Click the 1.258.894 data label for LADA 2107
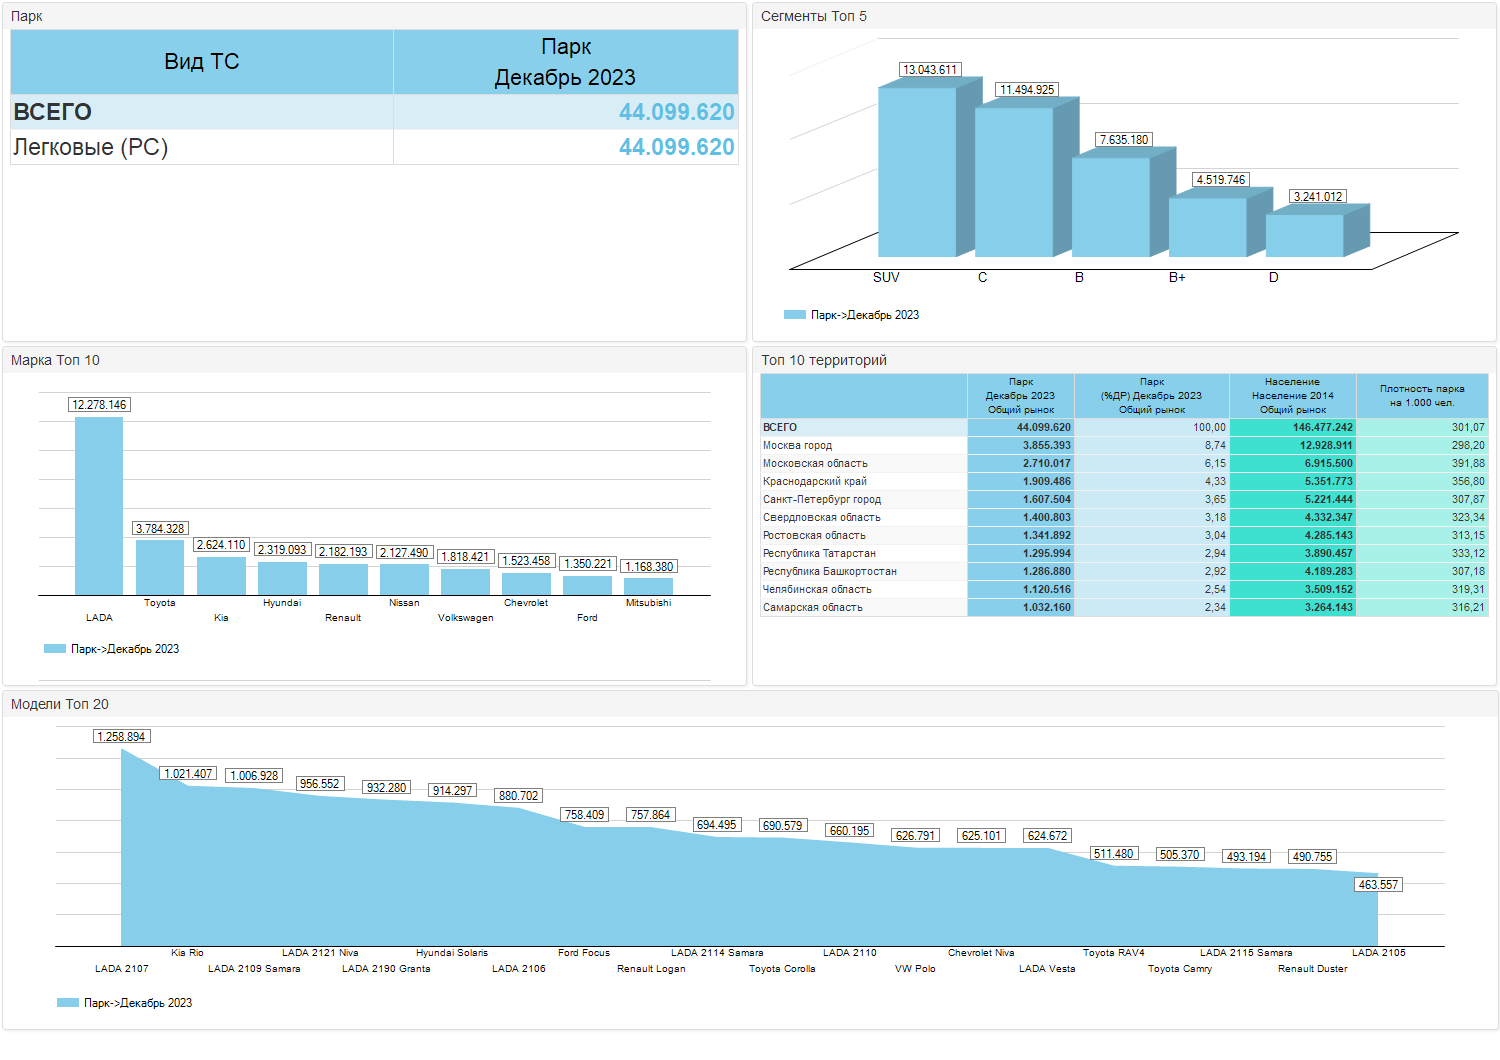Screen dimensions: 1500x1060 click(x=121, y=737)
